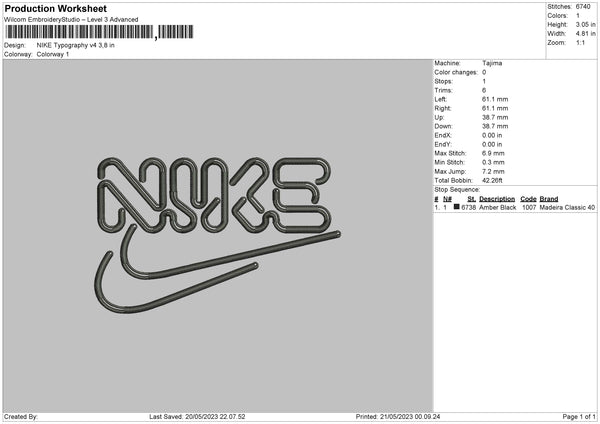600x424 pixels.
Task: Click the barcode at the top
Action: pos(99,32)
